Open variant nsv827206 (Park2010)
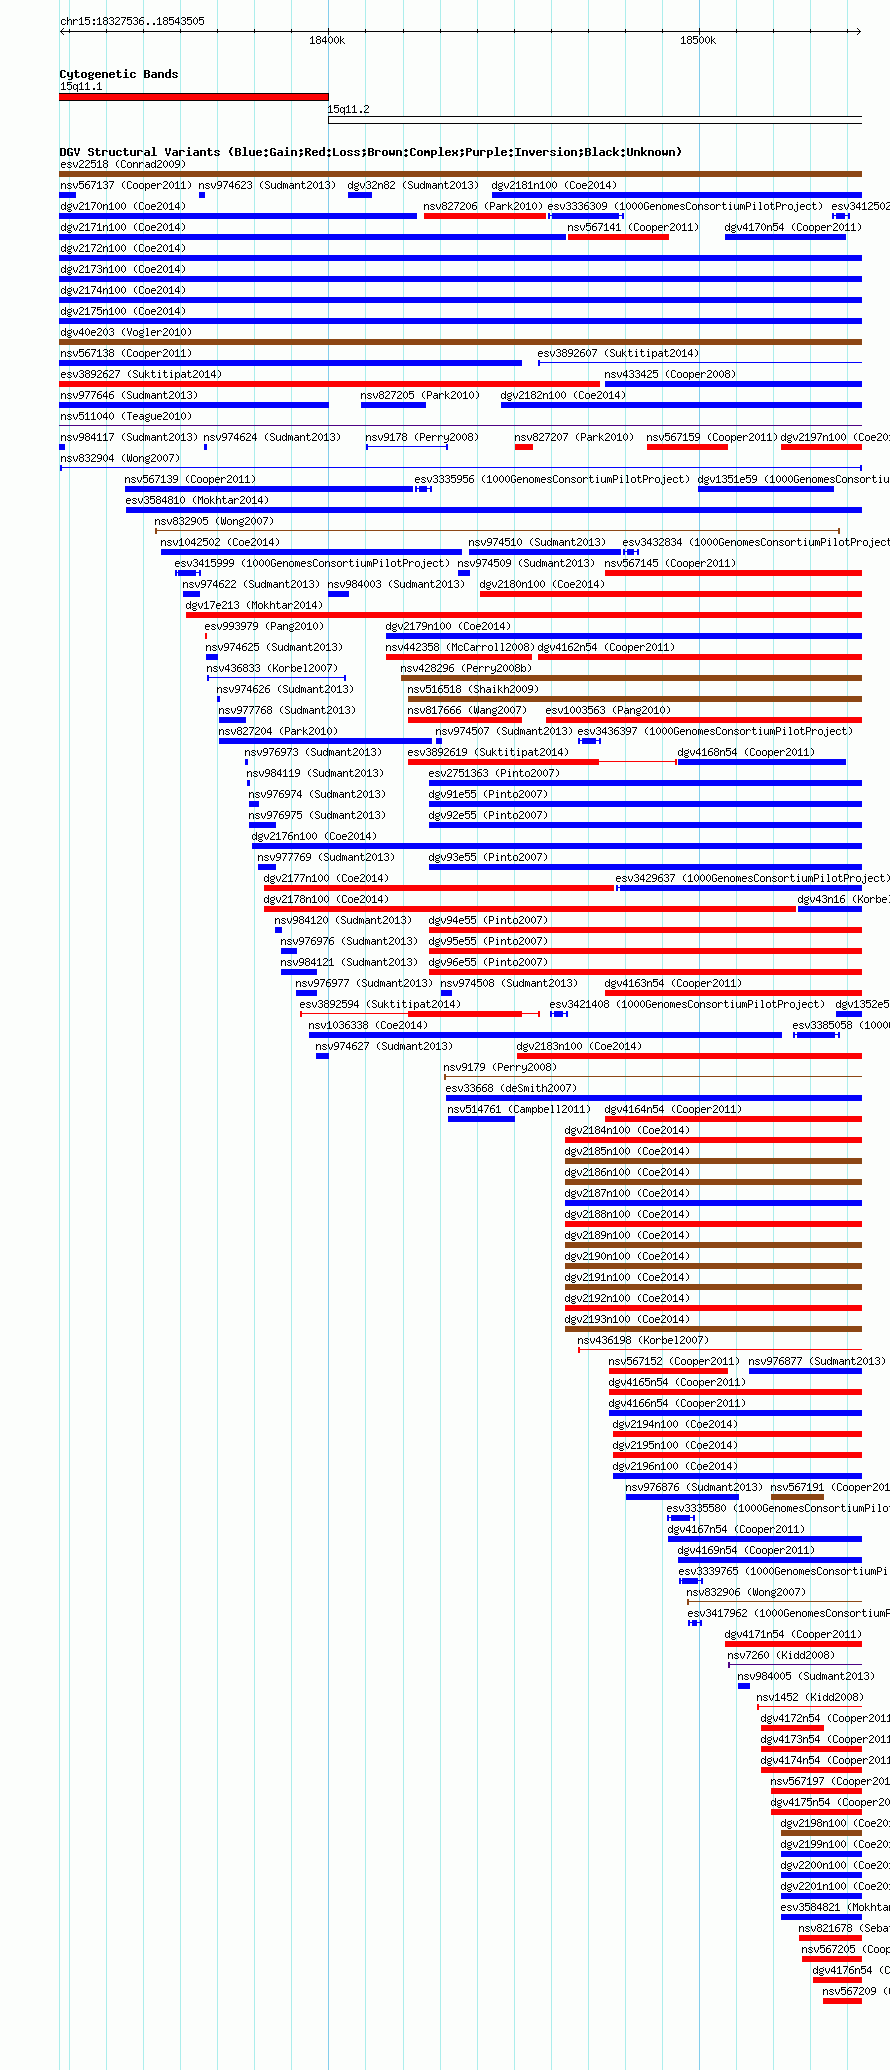Viewport: 890px width, 2070px height. (484, 206)
